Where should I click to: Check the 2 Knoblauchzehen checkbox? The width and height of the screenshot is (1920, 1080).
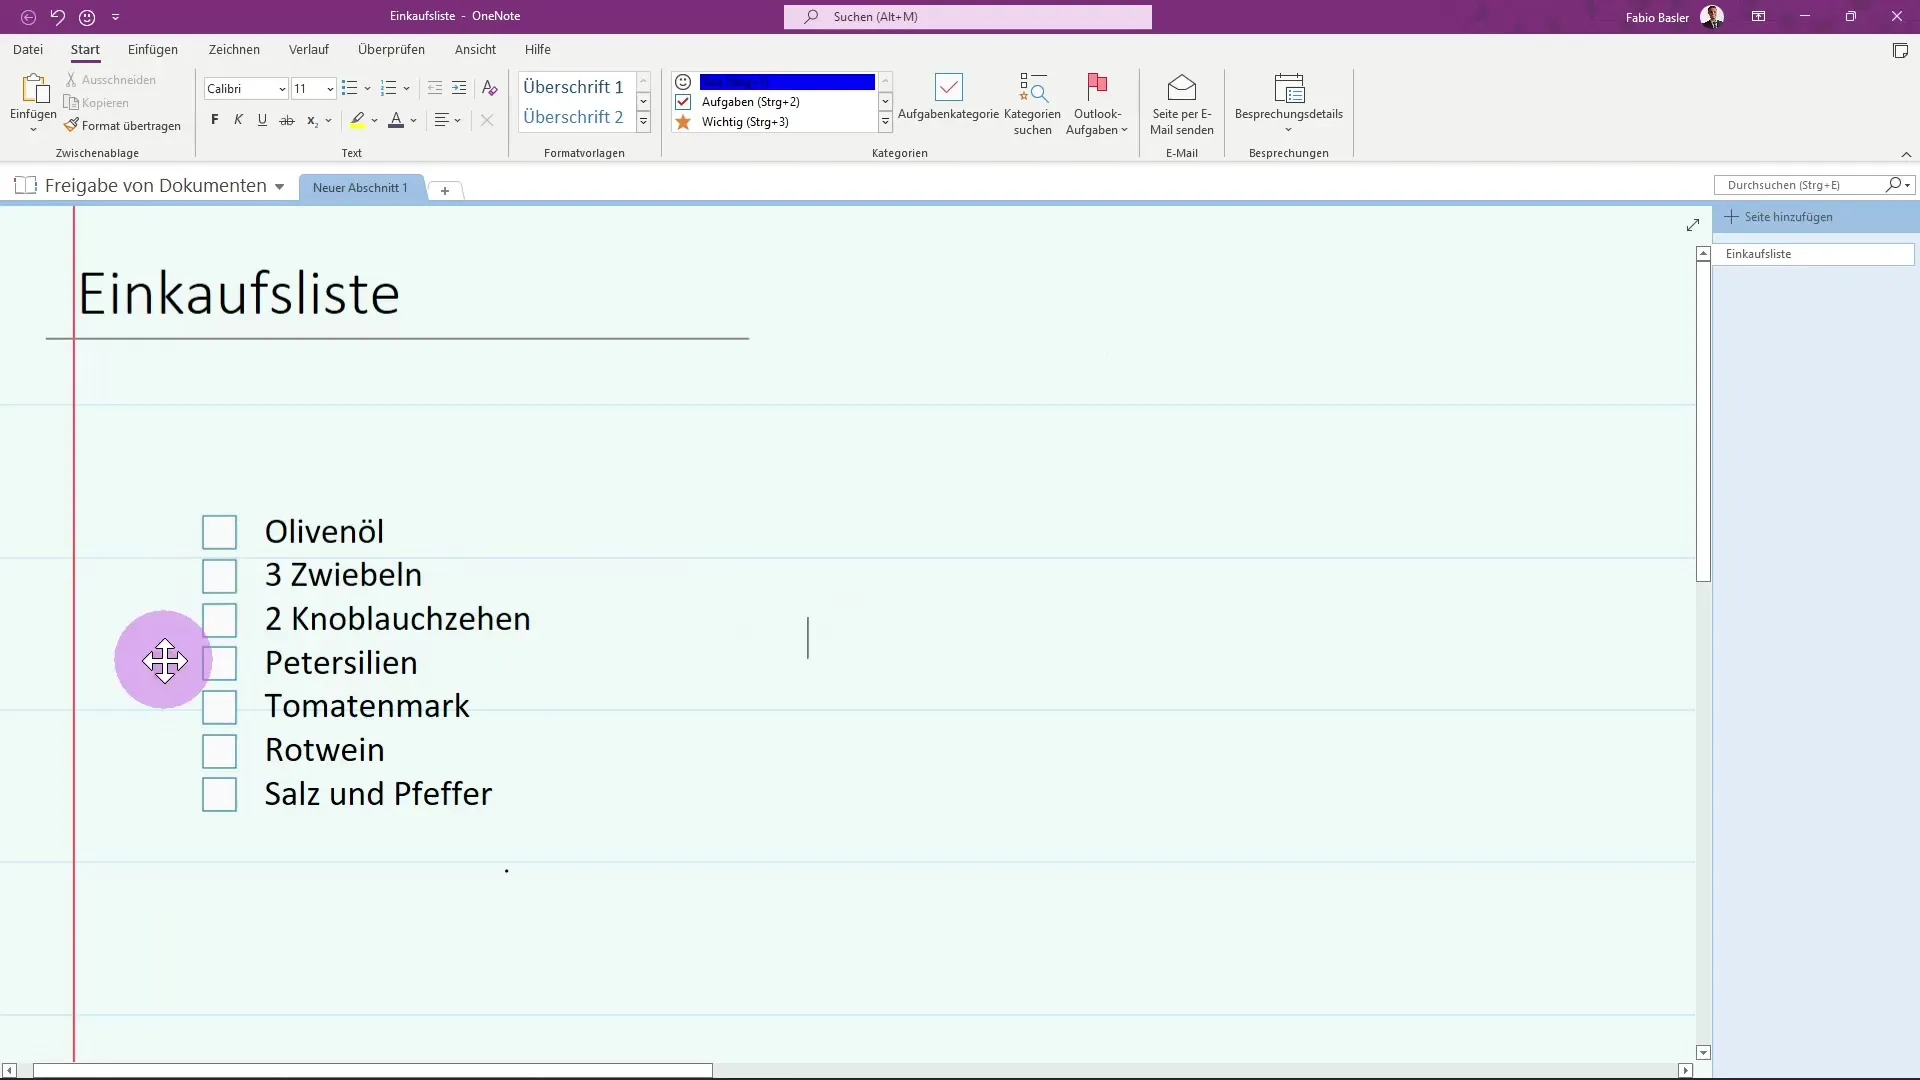tap(219, 620)
